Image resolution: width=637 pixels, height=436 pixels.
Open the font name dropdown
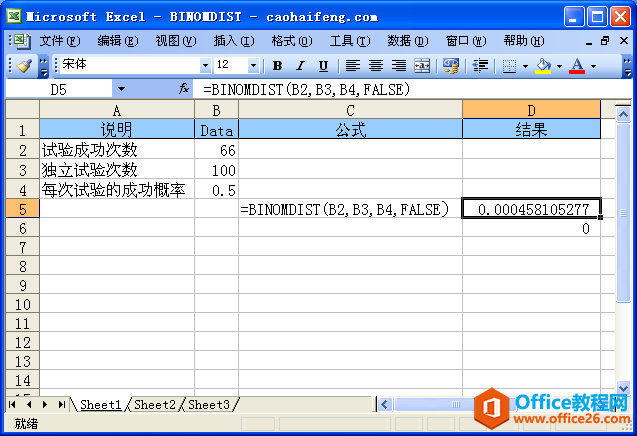206,65
